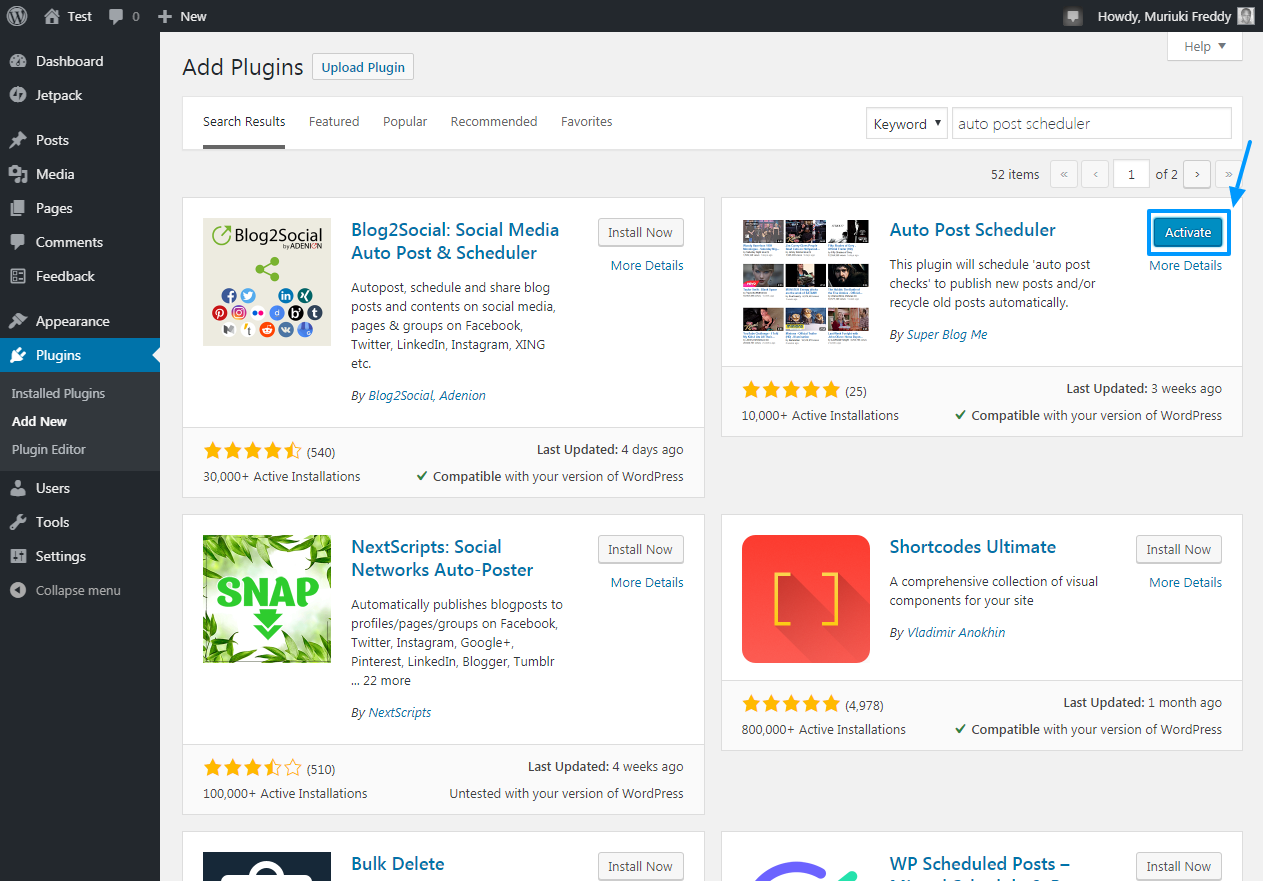Open the Appearance sidebar menu

pos(80,321)
